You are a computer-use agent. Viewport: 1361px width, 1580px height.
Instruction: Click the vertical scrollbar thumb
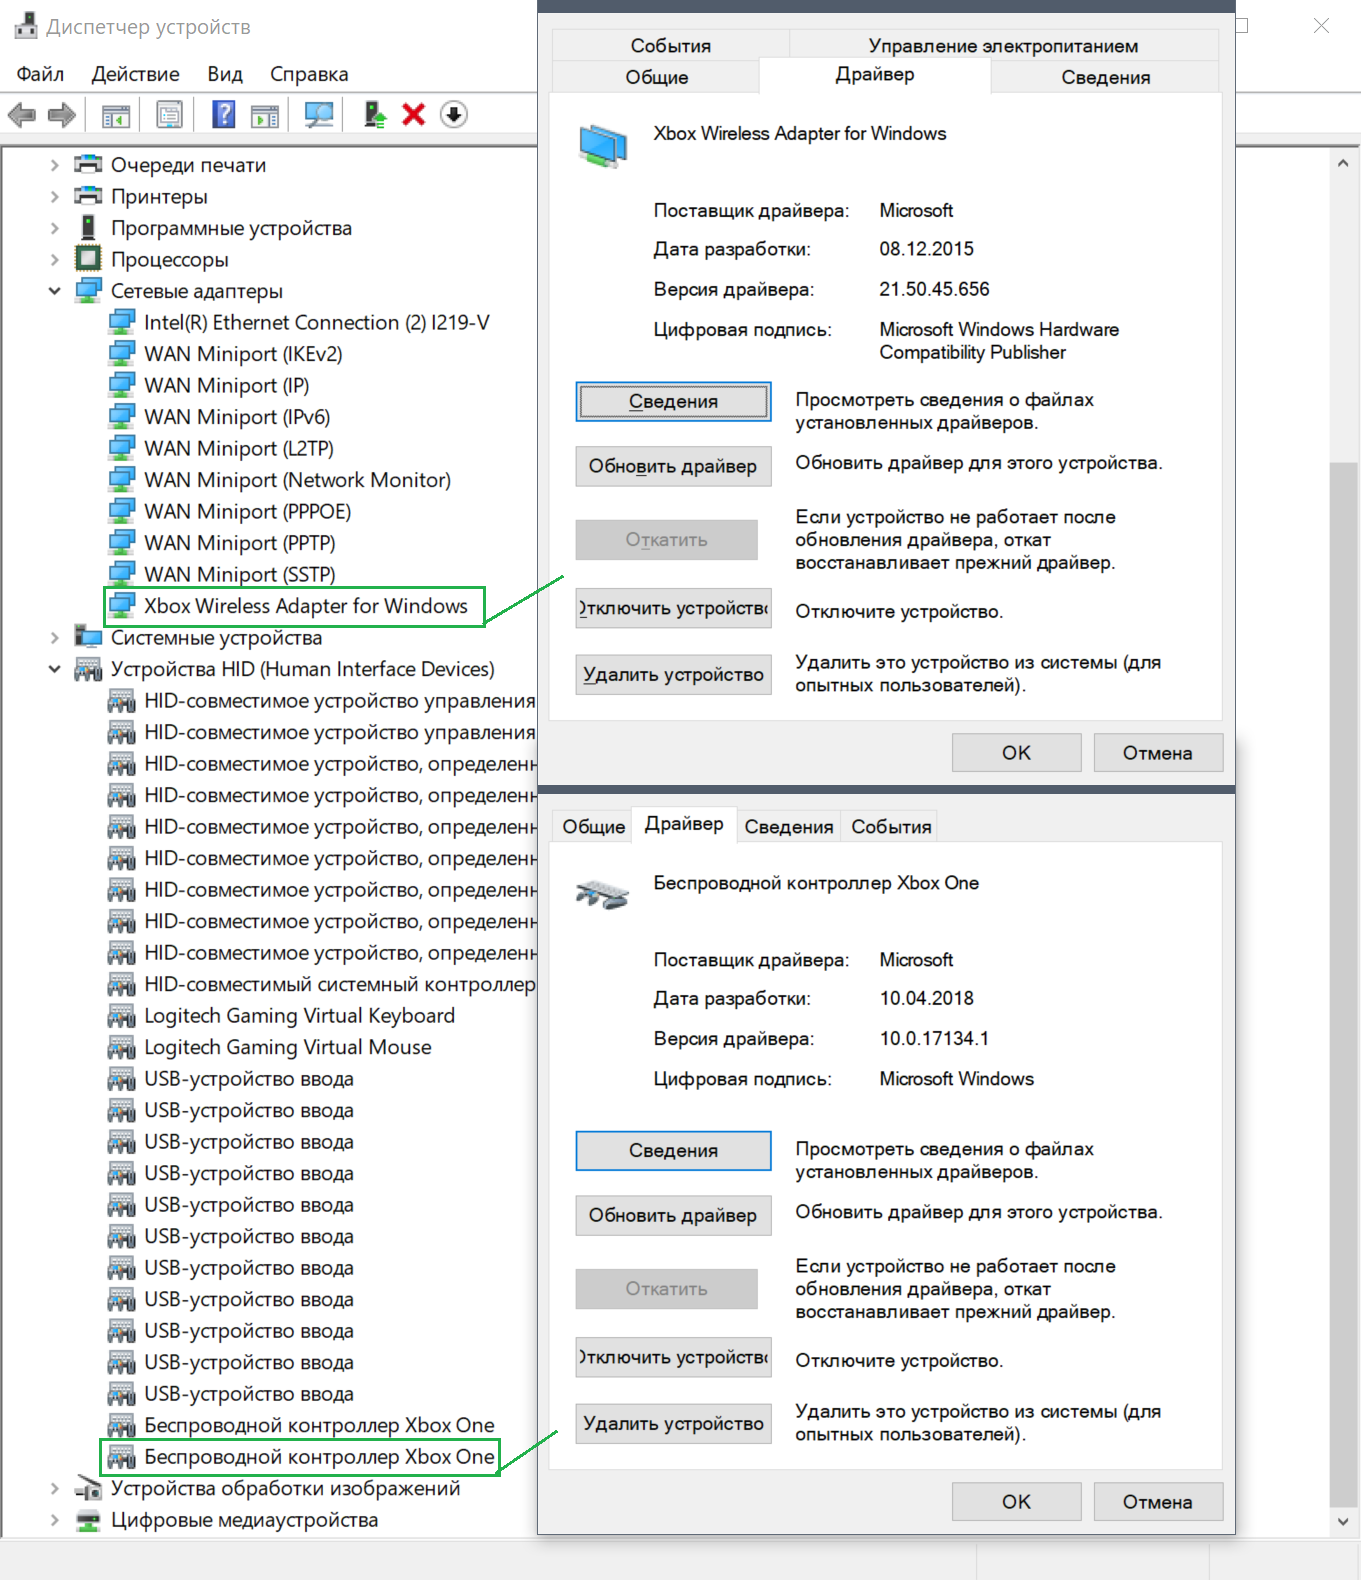tap(1343, 984)
